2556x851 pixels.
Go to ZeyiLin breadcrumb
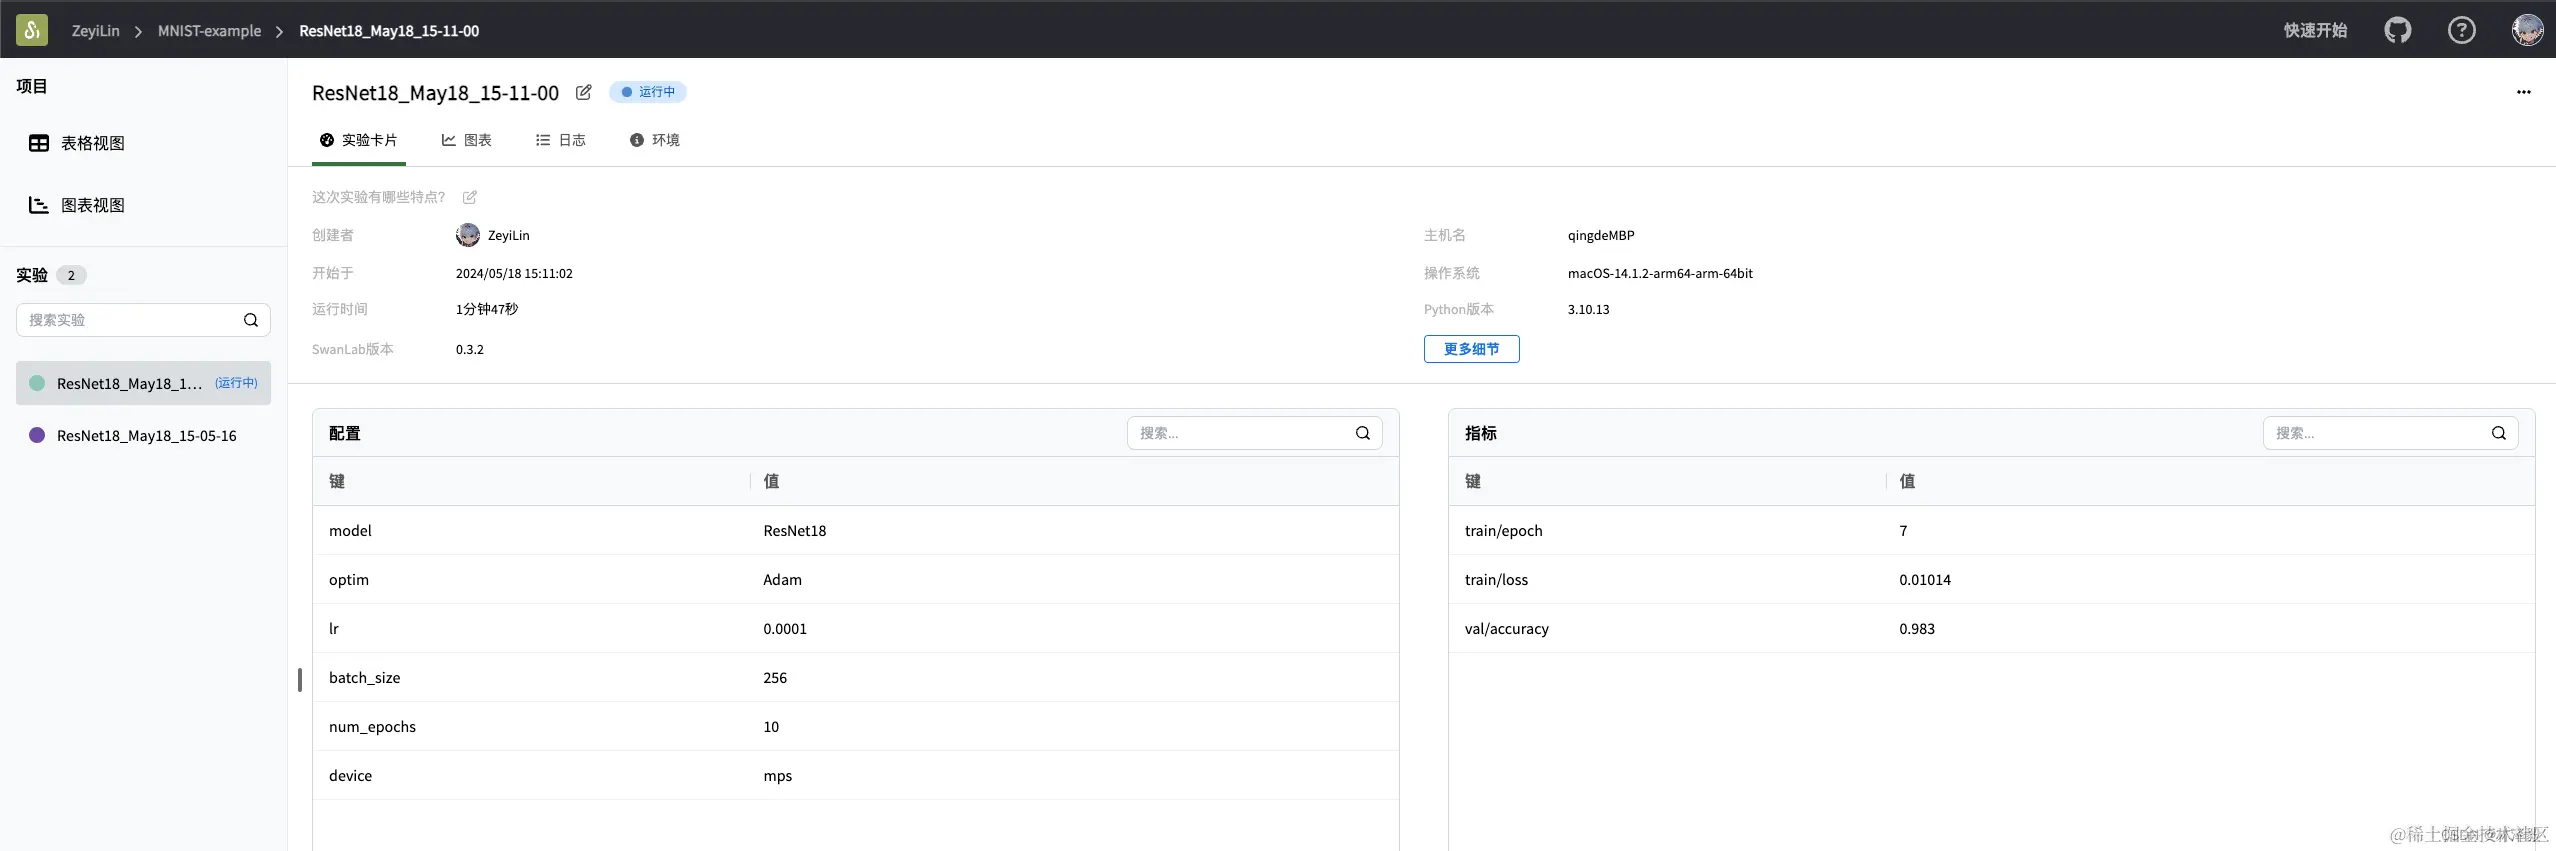click(95, 31)
